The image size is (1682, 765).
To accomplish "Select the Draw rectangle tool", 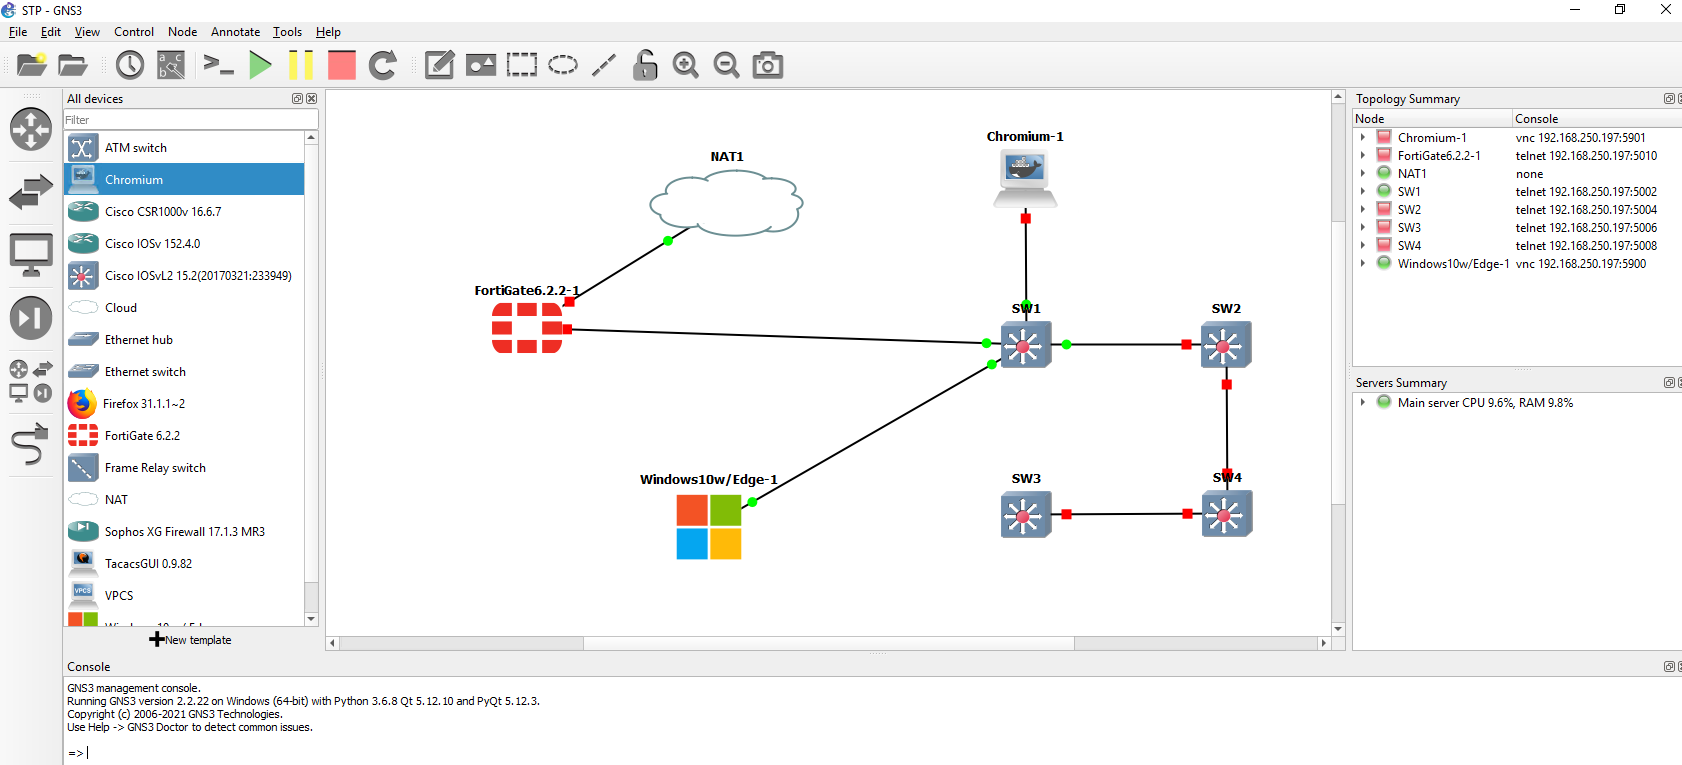I will (522, 65).
